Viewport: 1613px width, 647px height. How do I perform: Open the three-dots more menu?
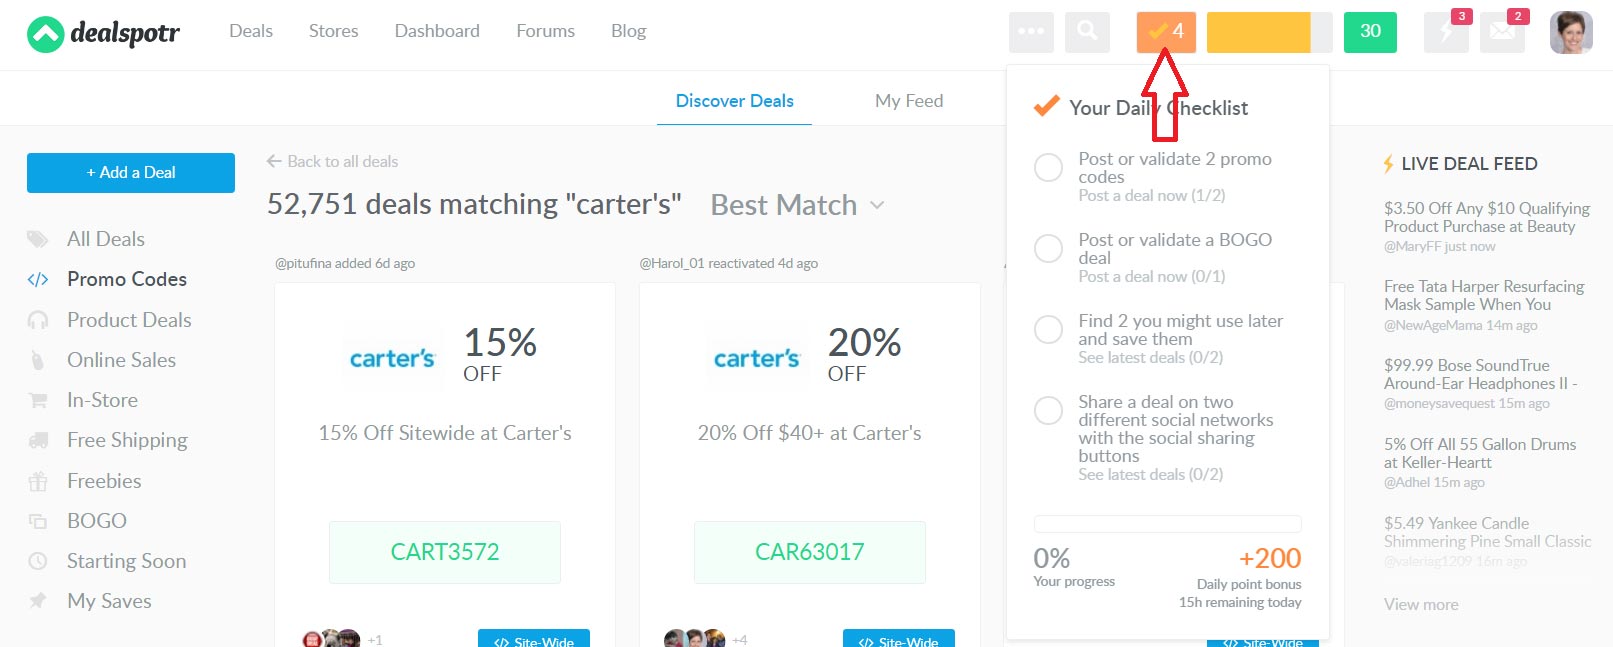click(1031, 32)
